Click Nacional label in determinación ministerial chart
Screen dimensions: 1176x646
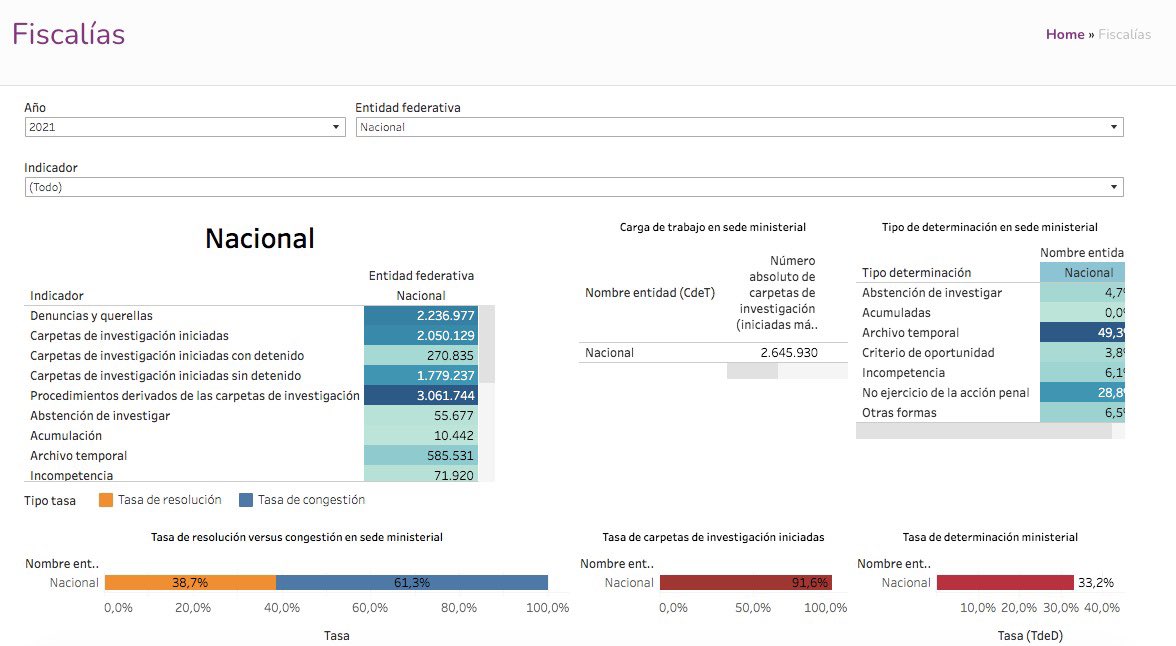click(906, 583)
